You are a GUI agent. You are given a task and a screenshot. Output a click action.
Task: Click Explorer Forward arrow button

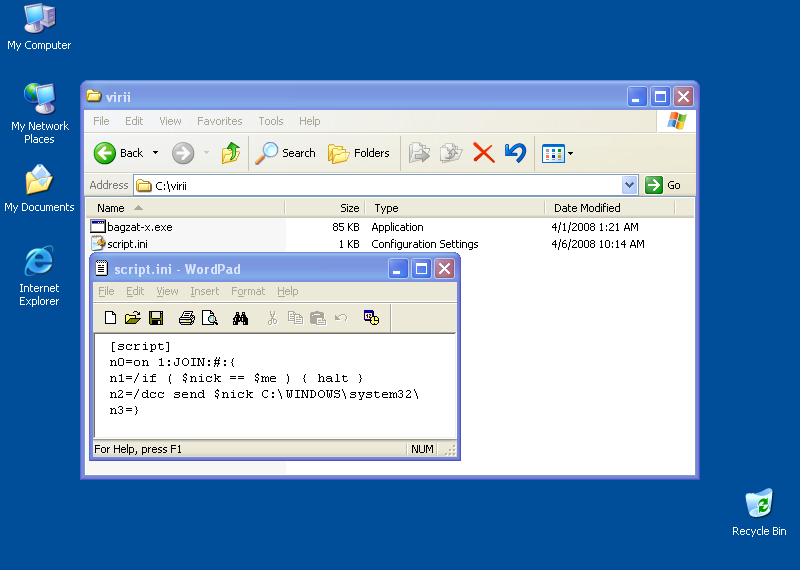[x=183, y=153]
